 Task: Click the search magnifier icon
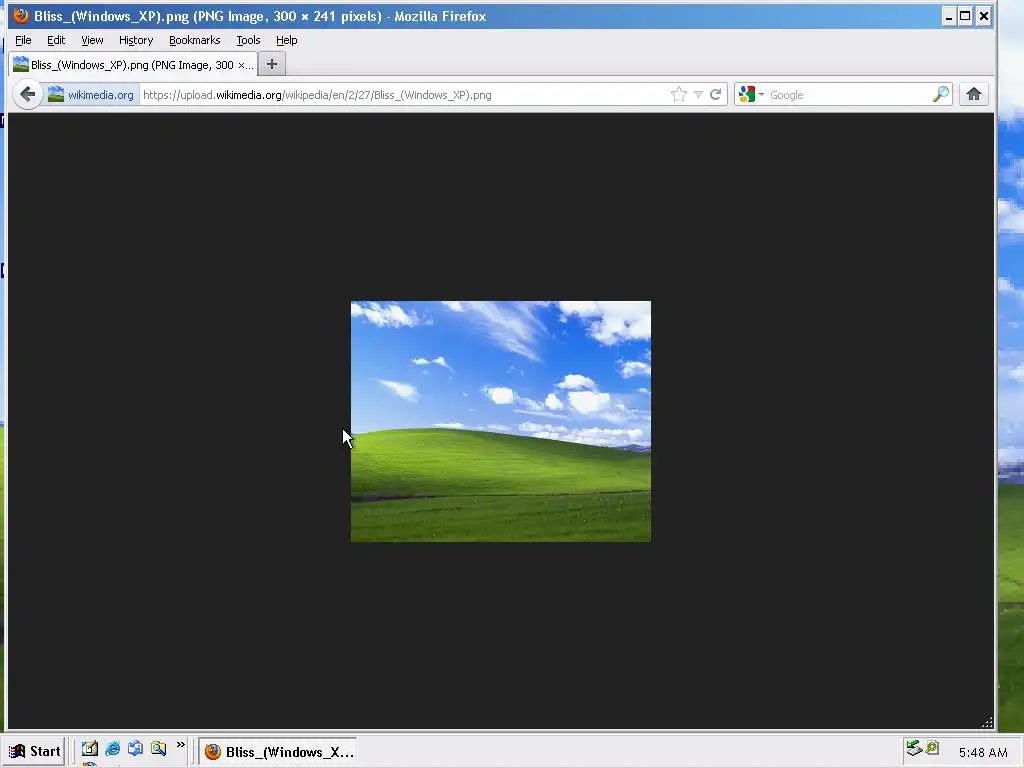point(940,95)
